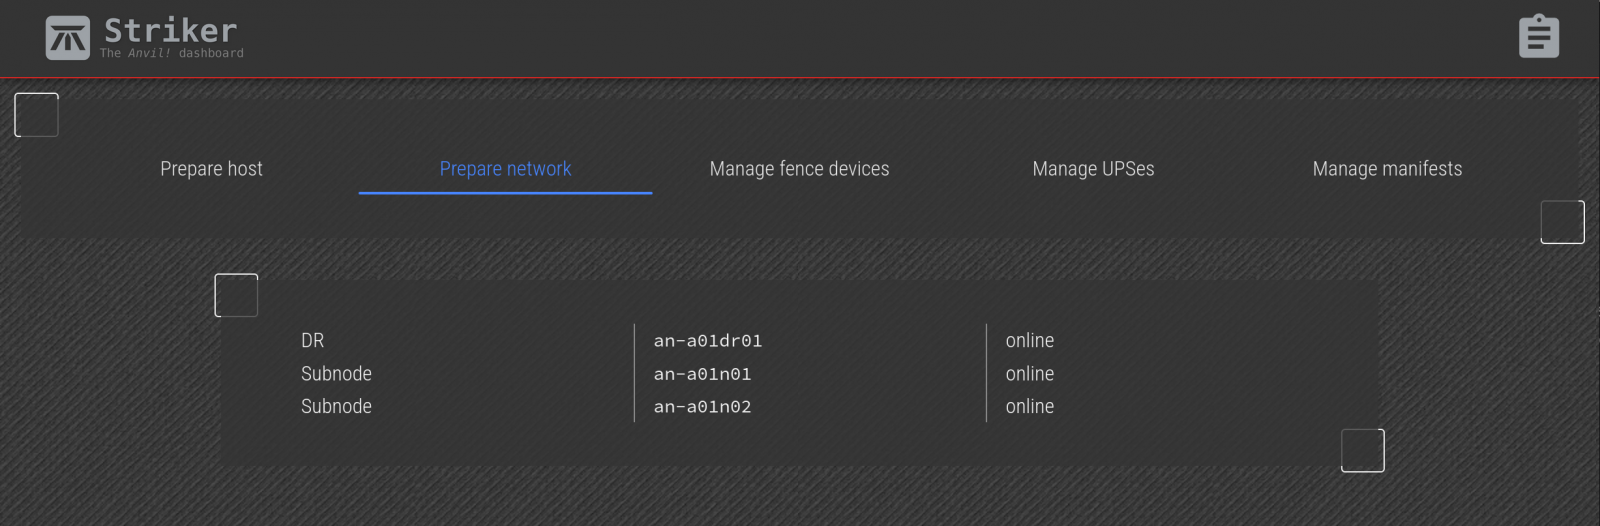The height and width of the screenshot is (526, 1600).
Task: Click online status of an-a01n02
Action: (x=1029, y=407)
